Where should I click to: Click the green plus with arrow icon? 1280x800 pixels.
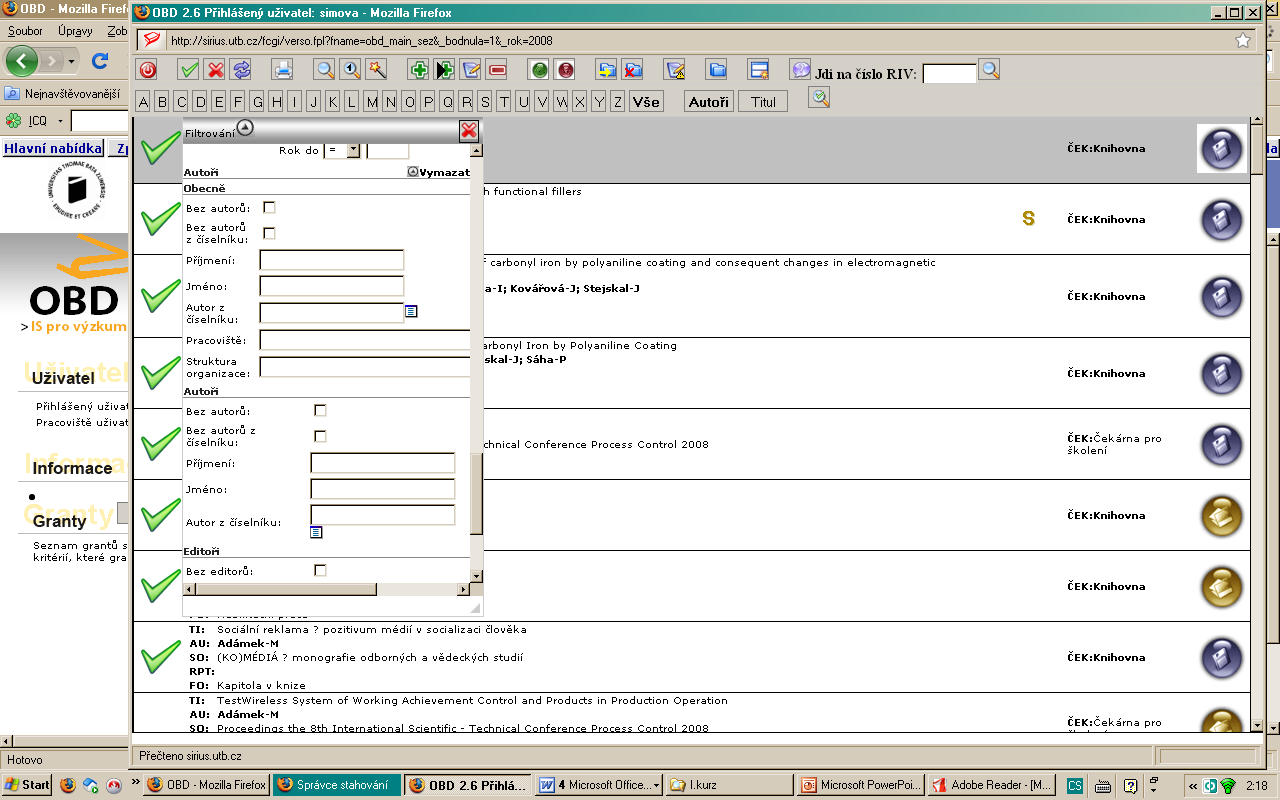click(x=445, y=70)
